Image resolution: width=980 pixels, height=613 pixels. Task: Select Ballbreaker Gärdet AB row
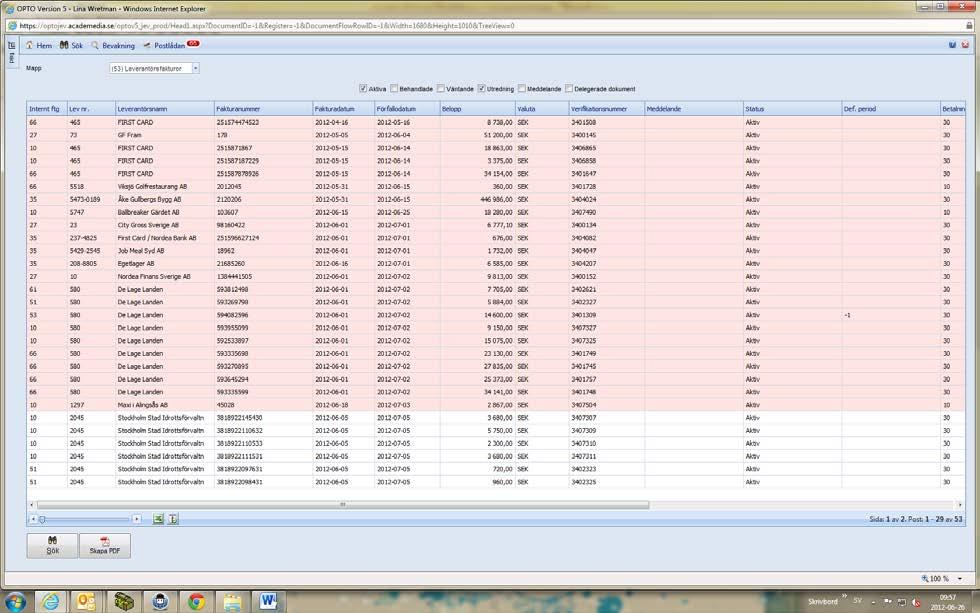coord(496,212)
